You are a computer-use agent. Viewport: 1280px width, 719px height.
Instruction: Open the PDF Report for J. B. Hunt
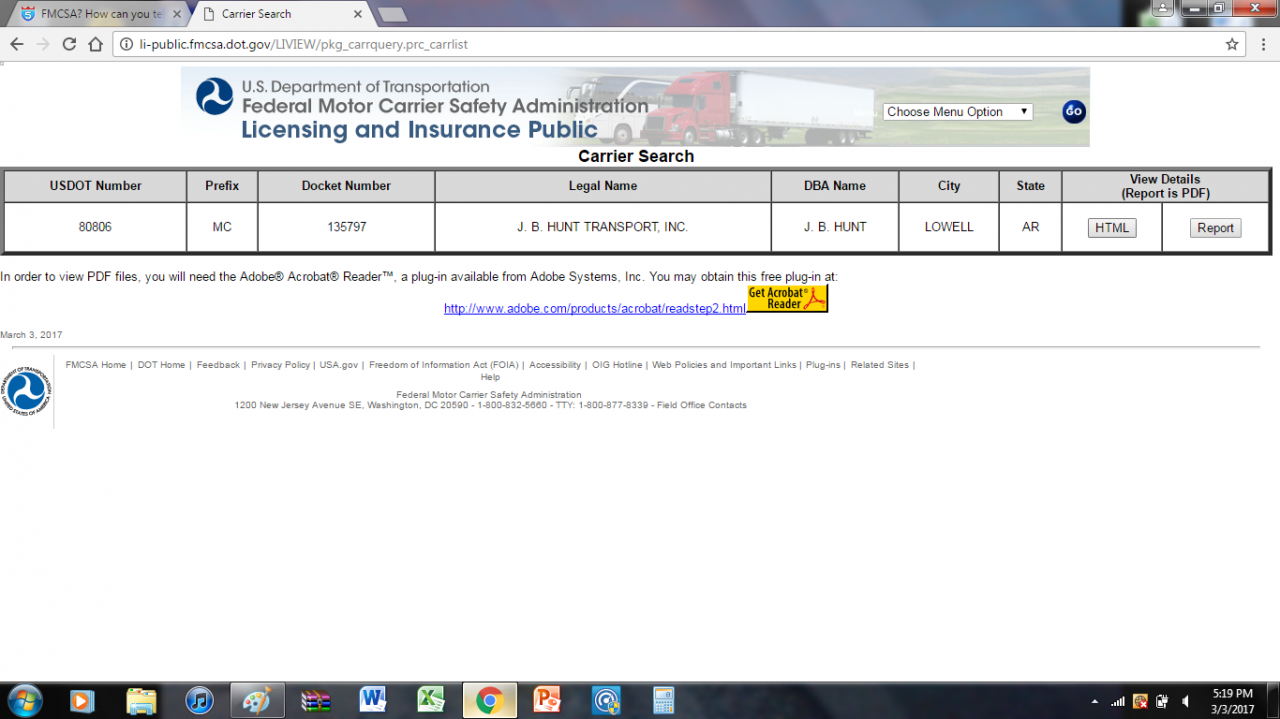[1215, 228]
